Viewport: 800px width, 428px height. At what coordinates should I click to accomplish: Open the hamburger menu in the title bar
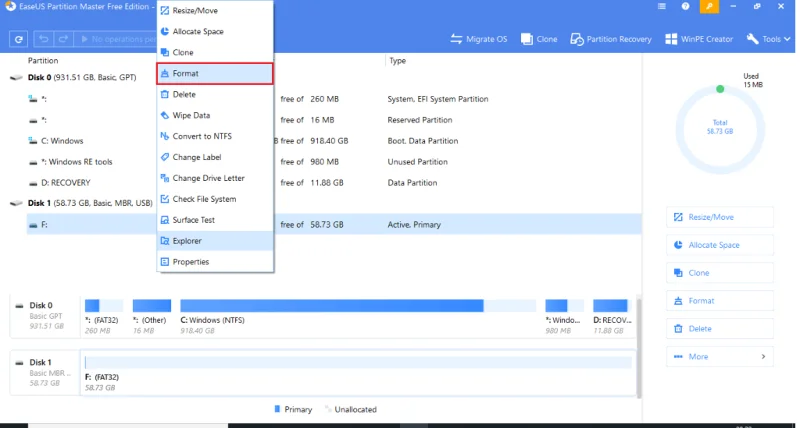coord(662,7)
